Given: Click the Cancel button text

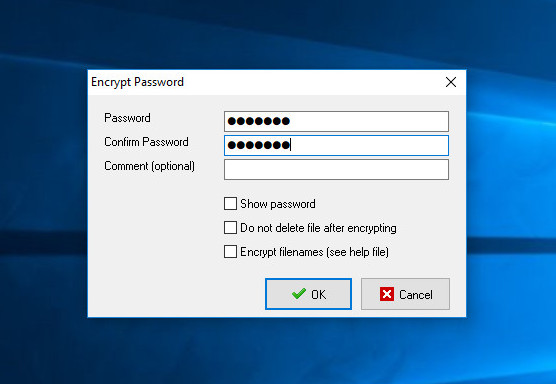Looking at the screenshot, I should [x=416, y=295].
